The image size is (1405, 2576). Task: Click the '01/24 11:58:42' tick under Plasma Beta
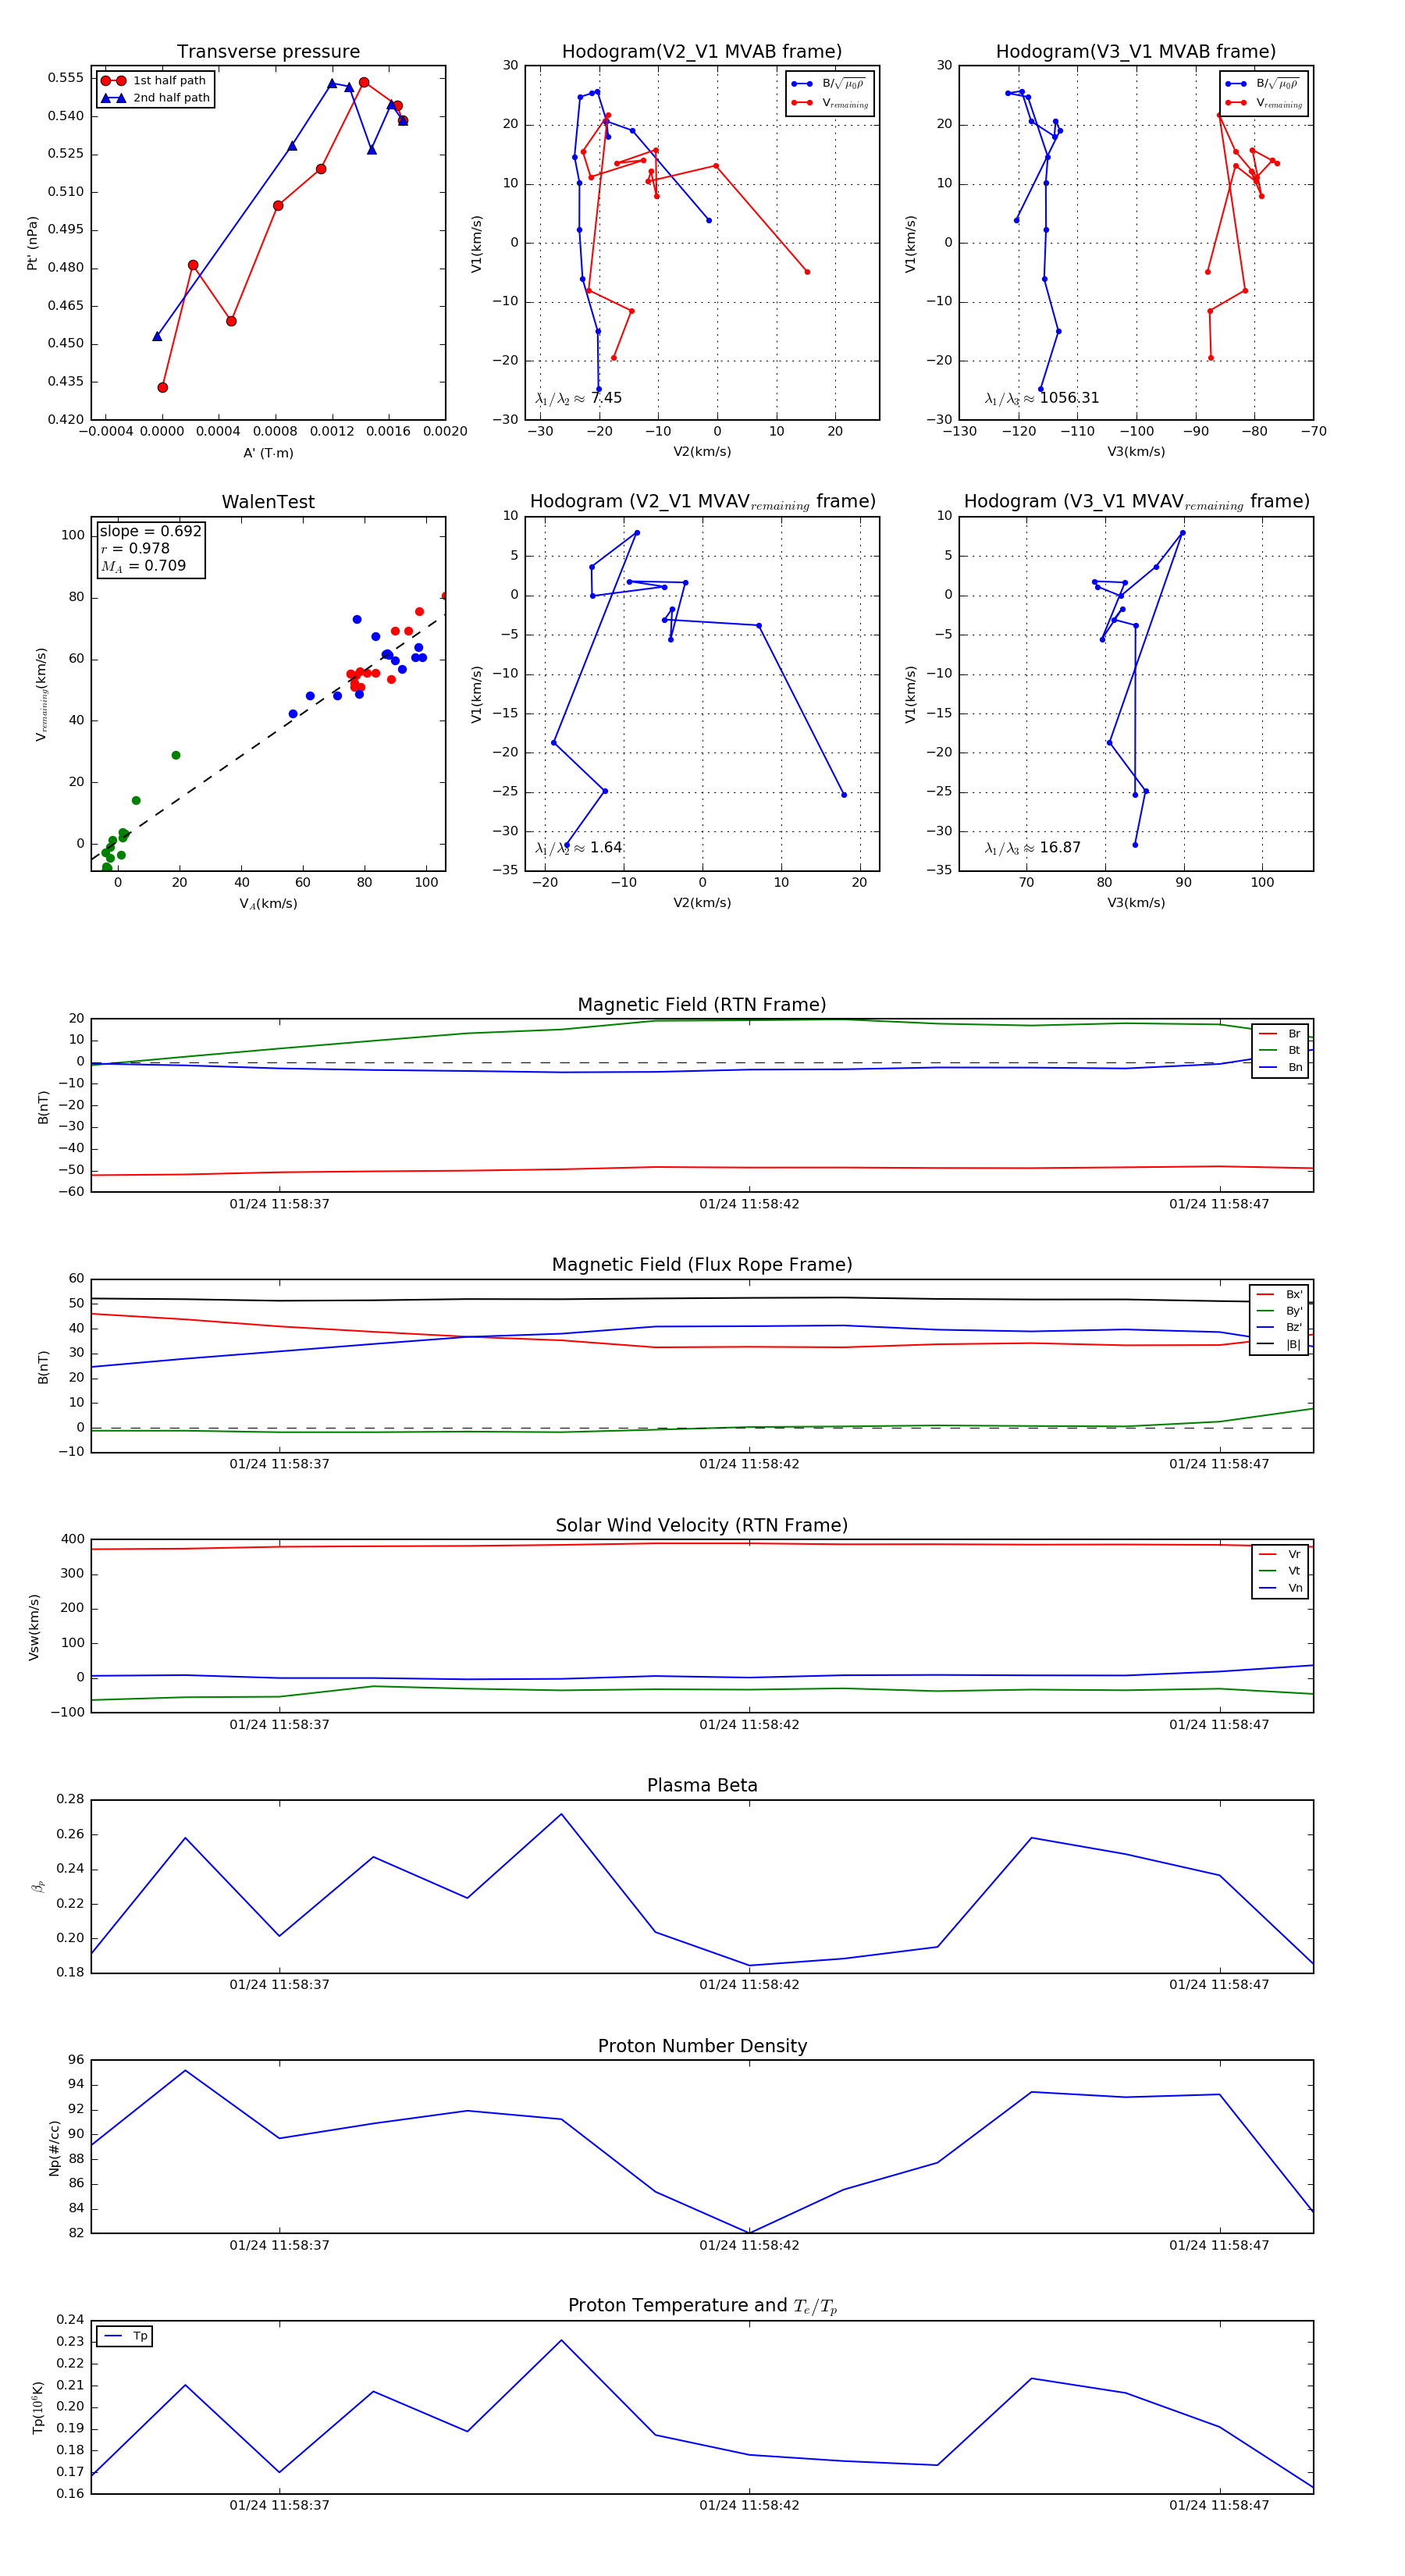pos(749,1985)
